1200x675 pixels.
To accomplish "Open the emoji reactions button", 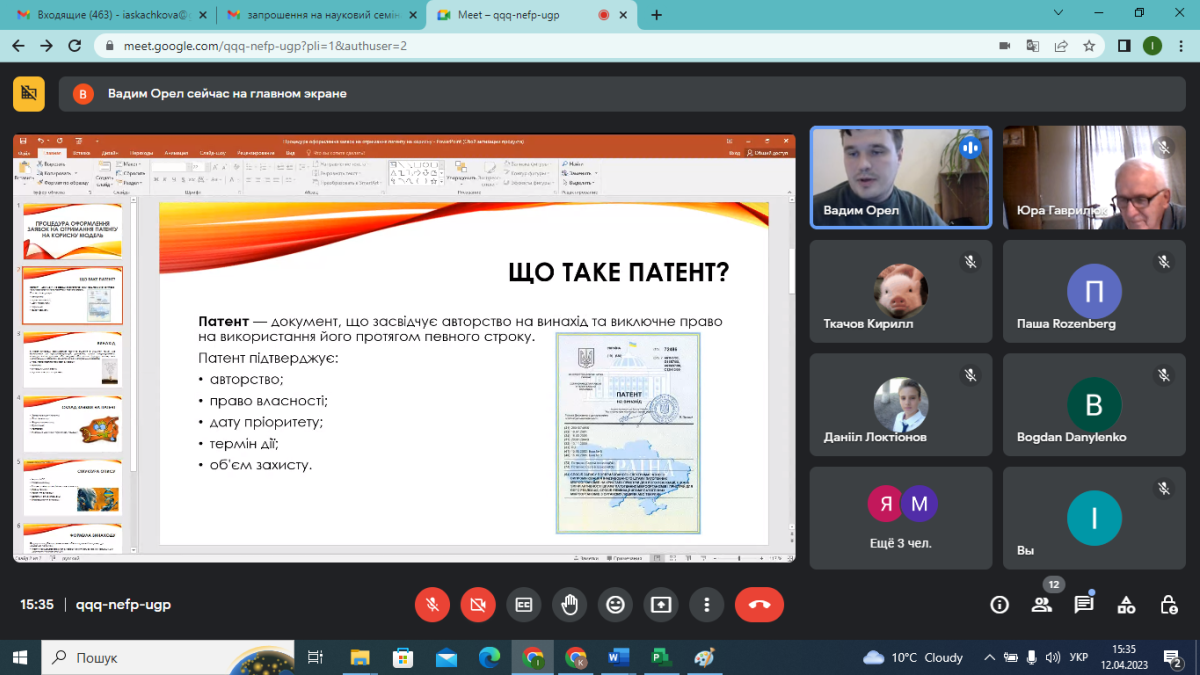I will click(615, 604).
